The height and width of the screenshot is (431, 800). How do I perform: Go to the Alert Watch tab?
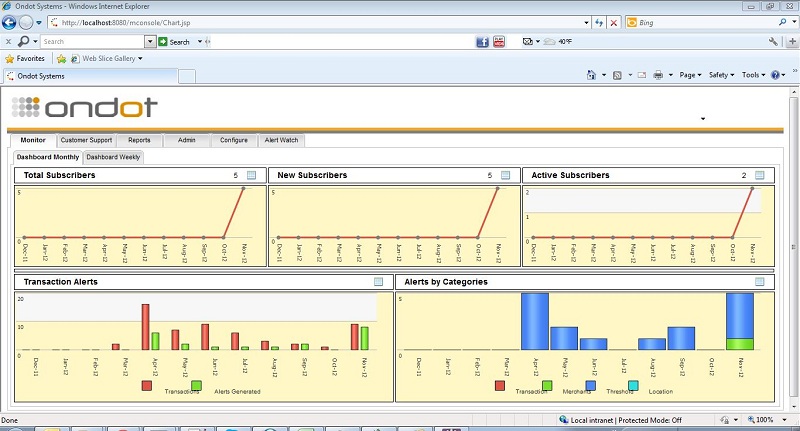280,140
